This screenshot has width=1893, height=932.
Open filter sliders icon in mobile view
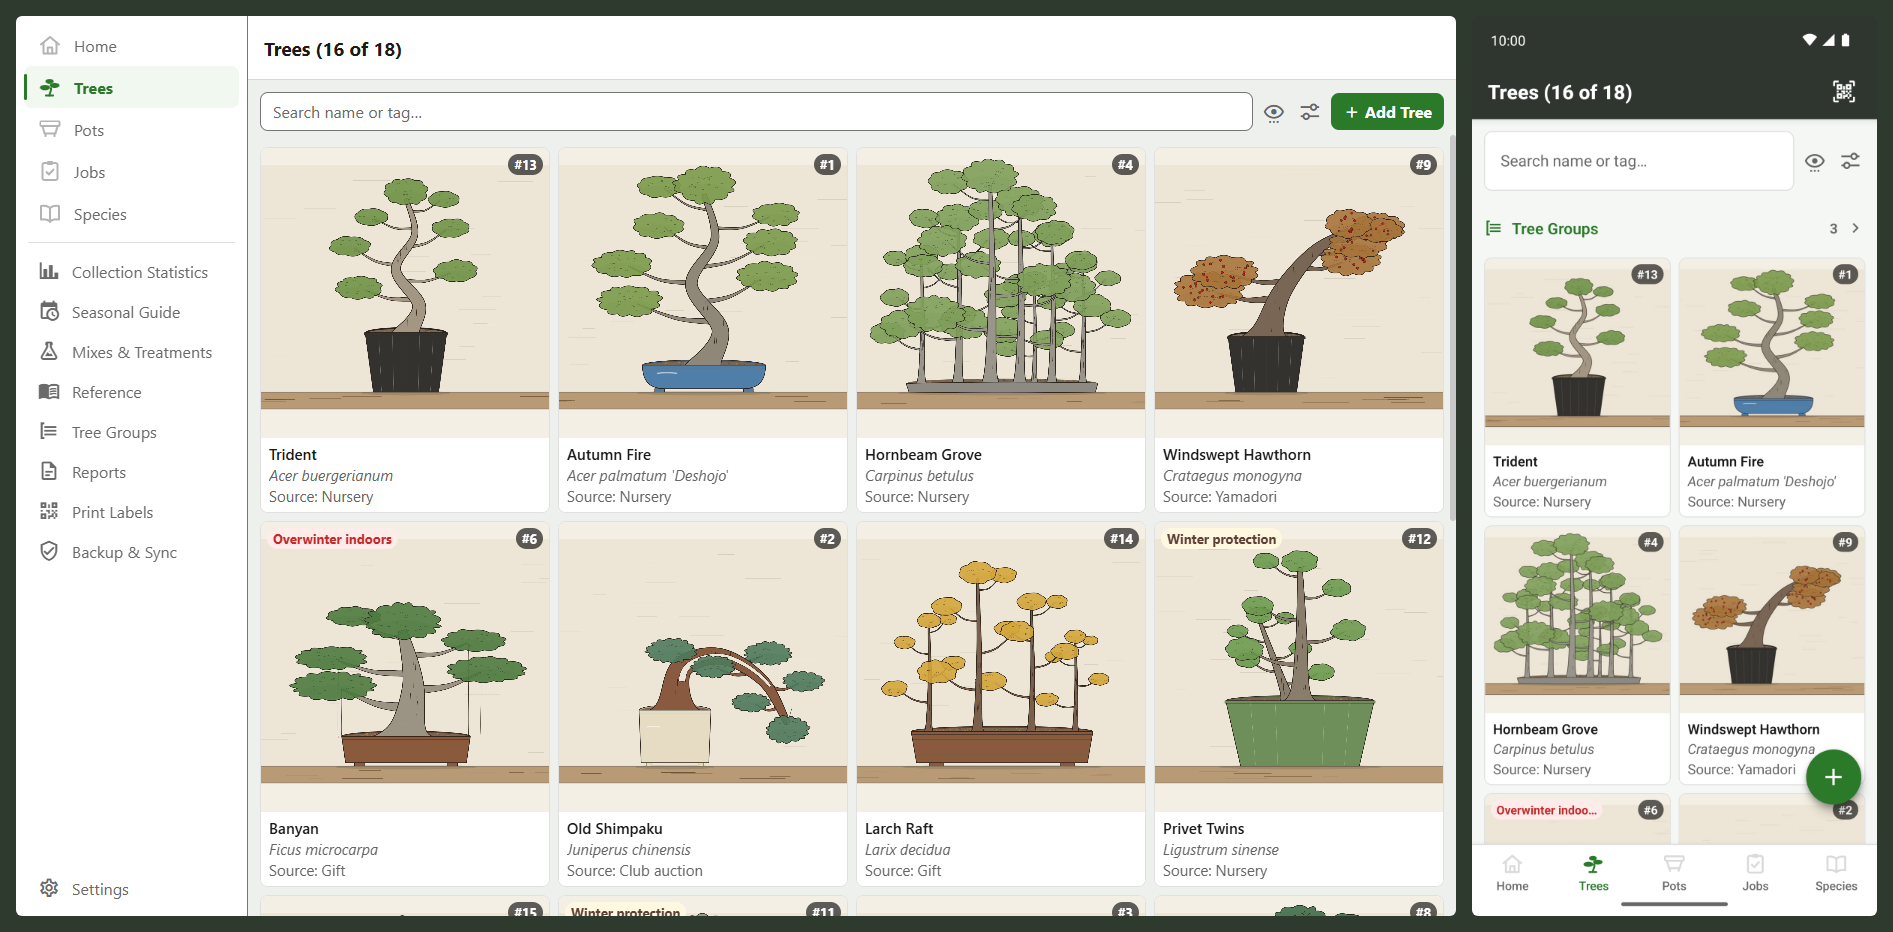point(1850,161)
